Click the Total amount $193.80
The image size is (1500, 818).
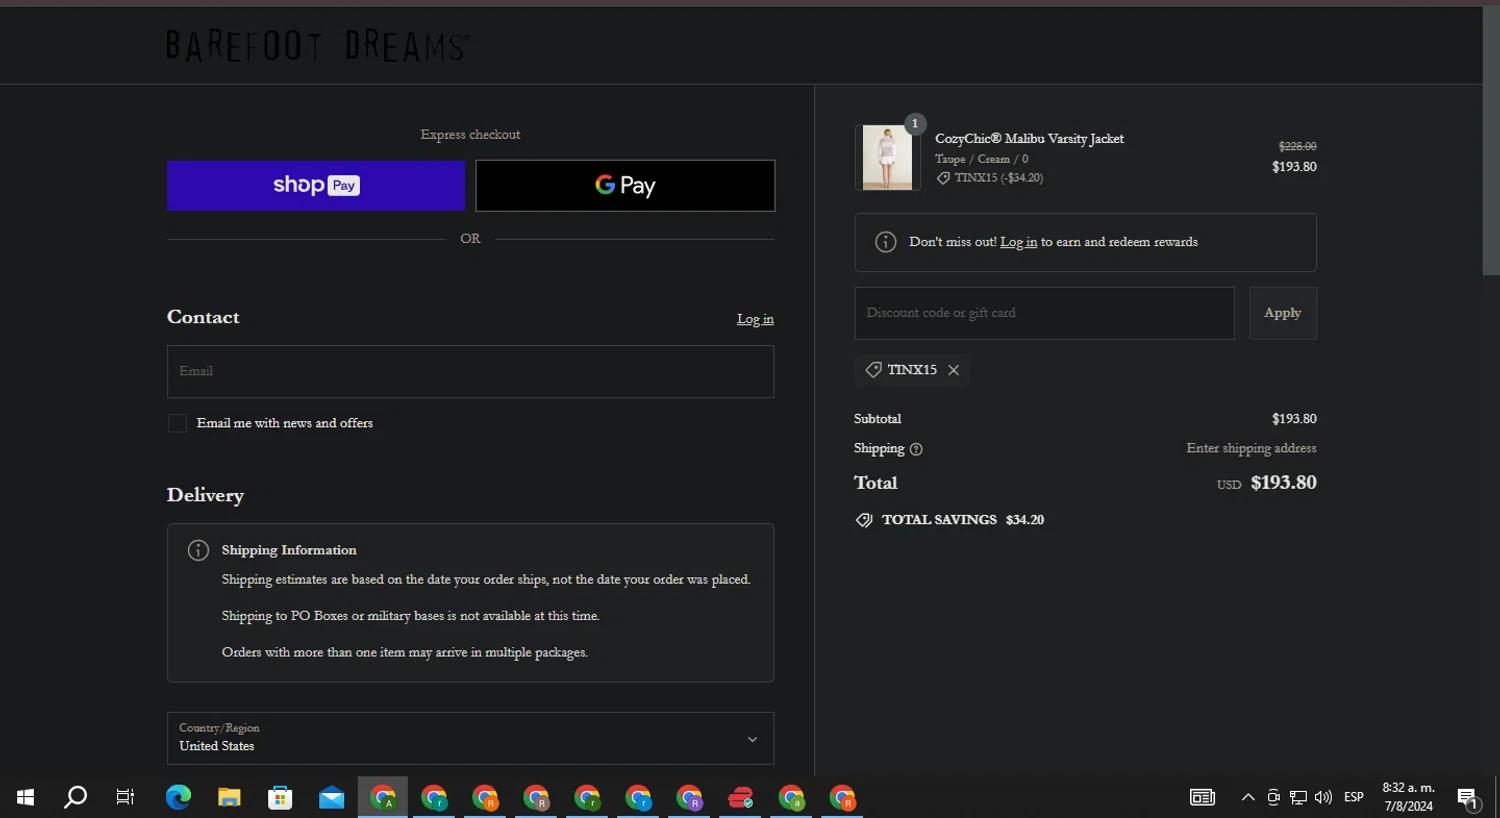(1283, 483)
